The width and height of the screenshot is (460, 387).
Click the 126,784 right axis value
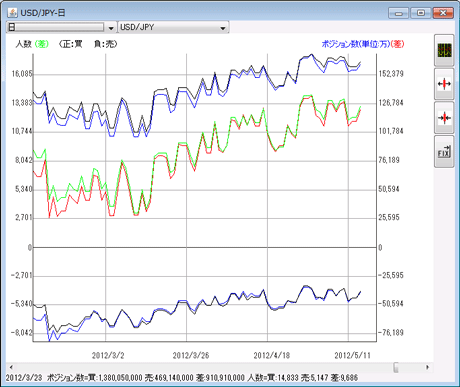[x=391, y=103]
